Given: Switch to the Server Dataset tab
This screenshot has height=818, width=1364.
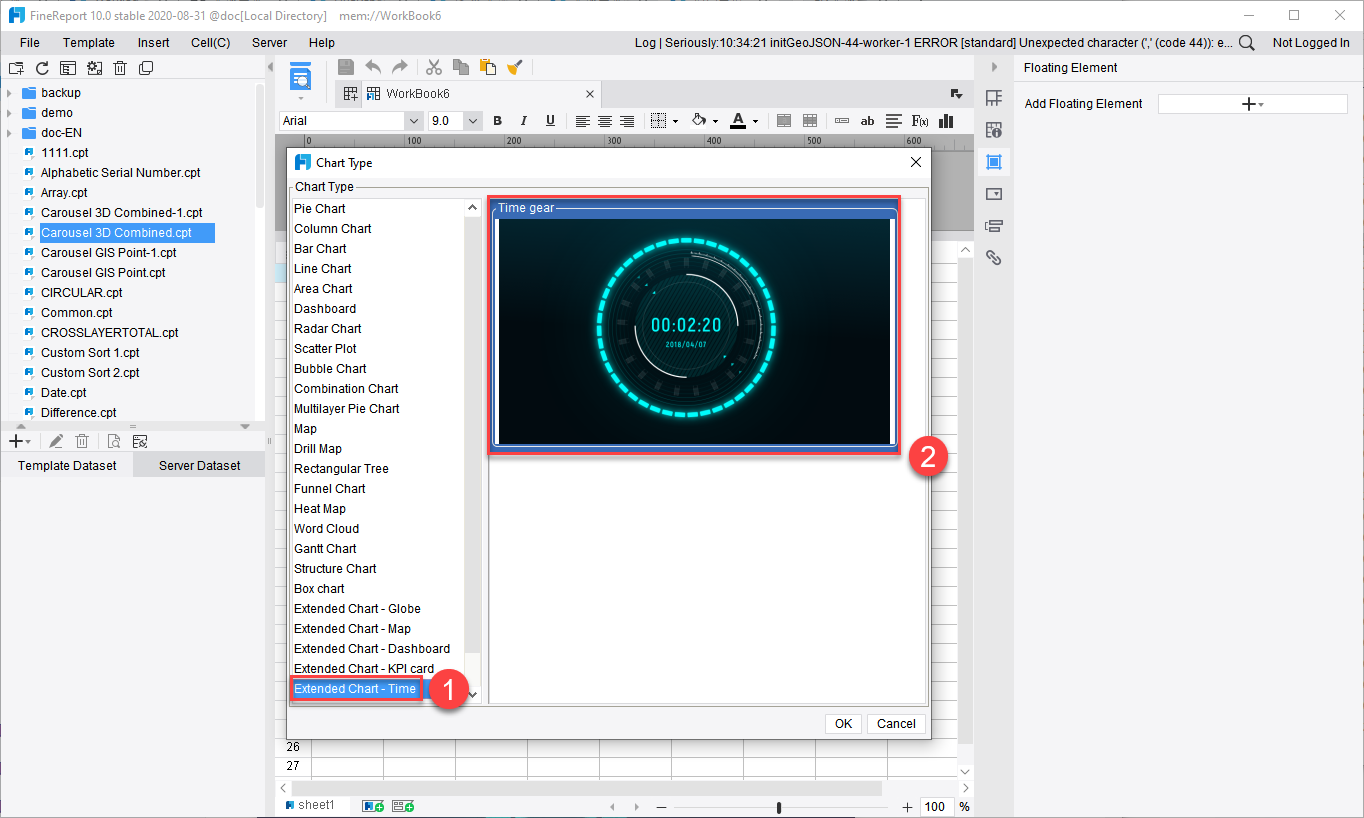Looking at the screenshot, I should 199,465.
